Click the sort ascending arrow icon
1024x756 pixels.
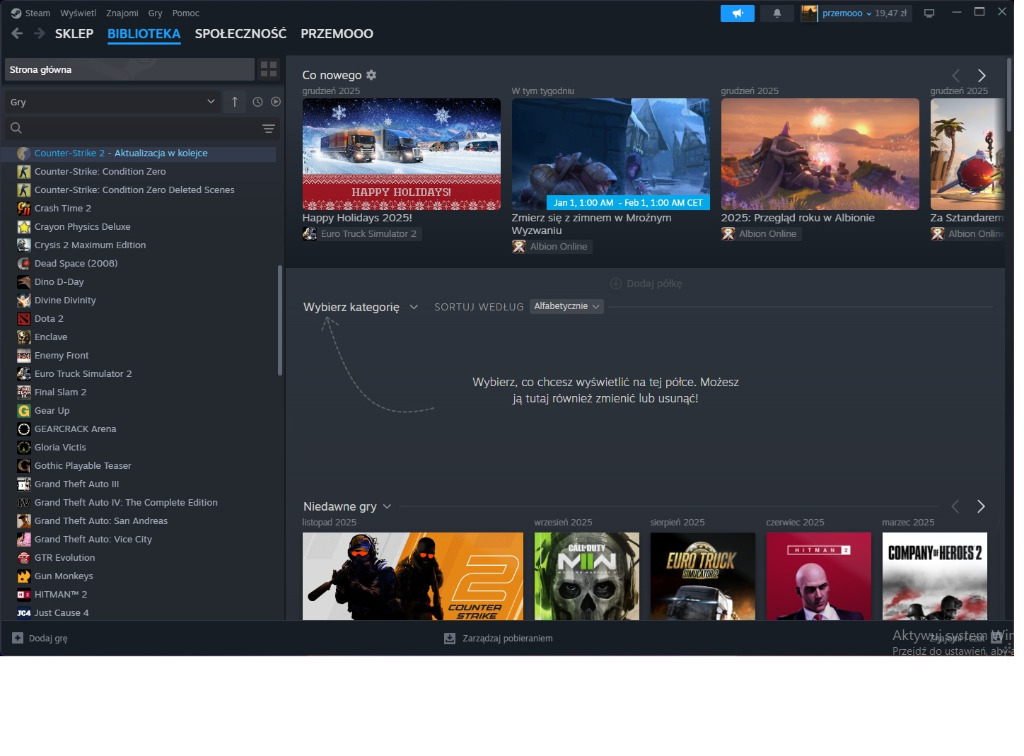click(x=234, y=102)
